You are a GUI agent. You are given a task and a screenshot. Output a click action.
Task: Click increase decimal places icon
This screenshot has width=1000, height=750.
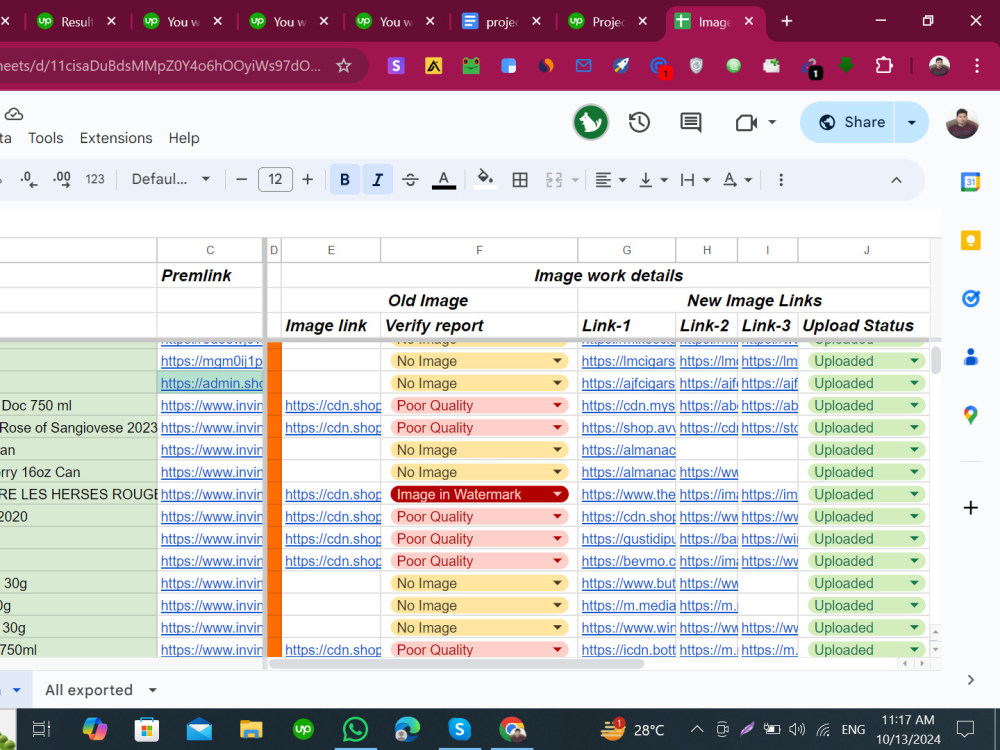click(62, 179)
